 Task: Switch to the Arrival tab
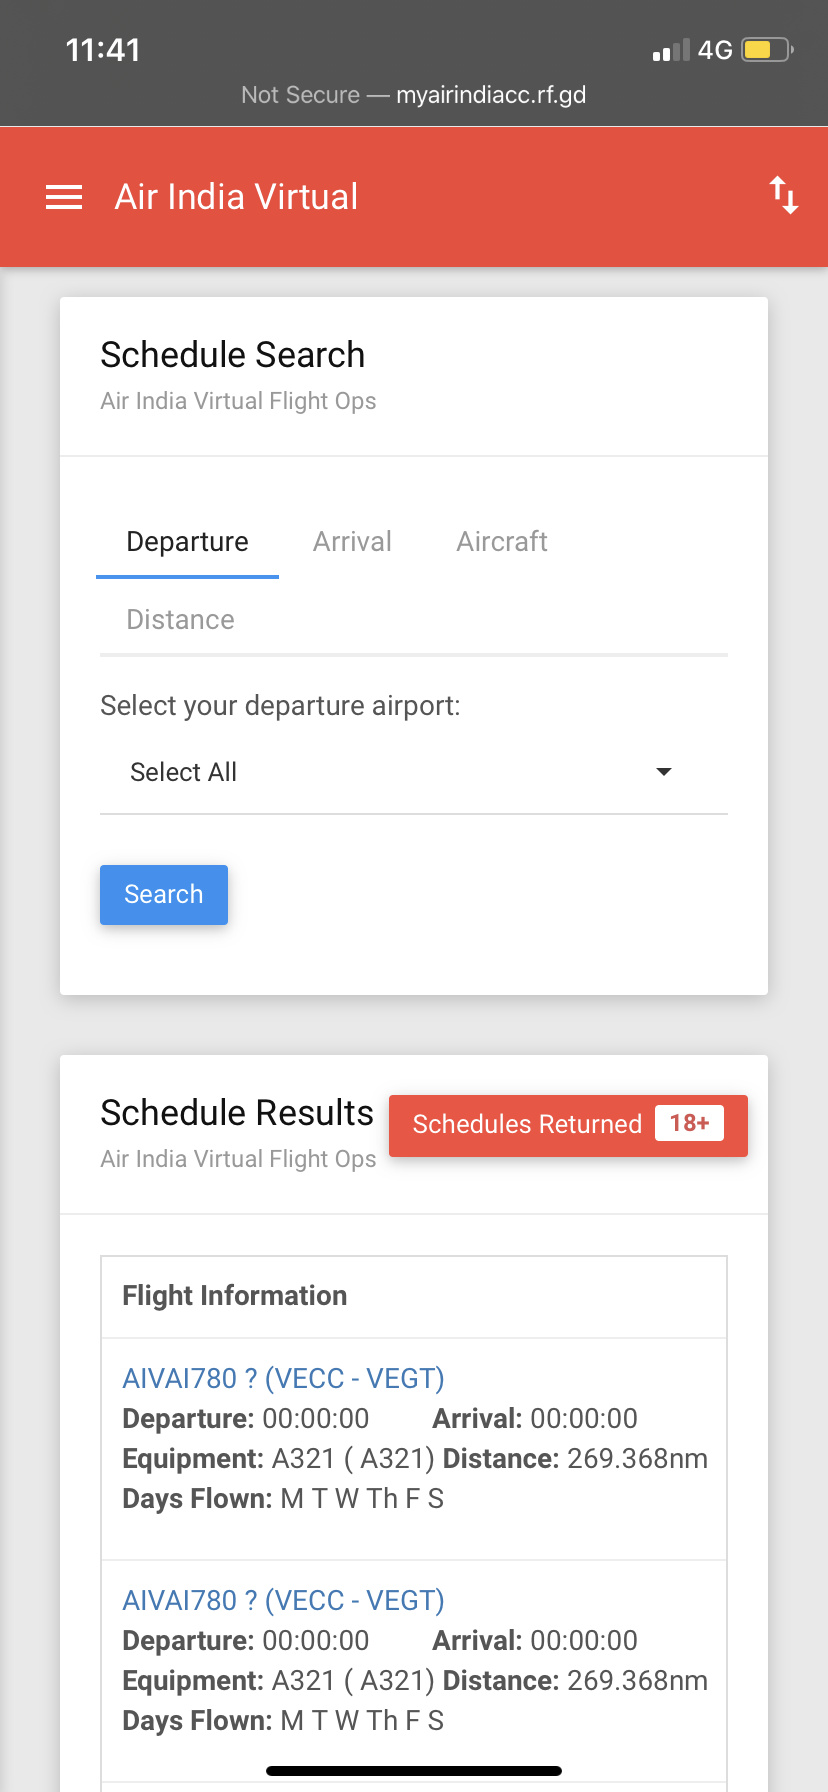(x=352, y=542)
